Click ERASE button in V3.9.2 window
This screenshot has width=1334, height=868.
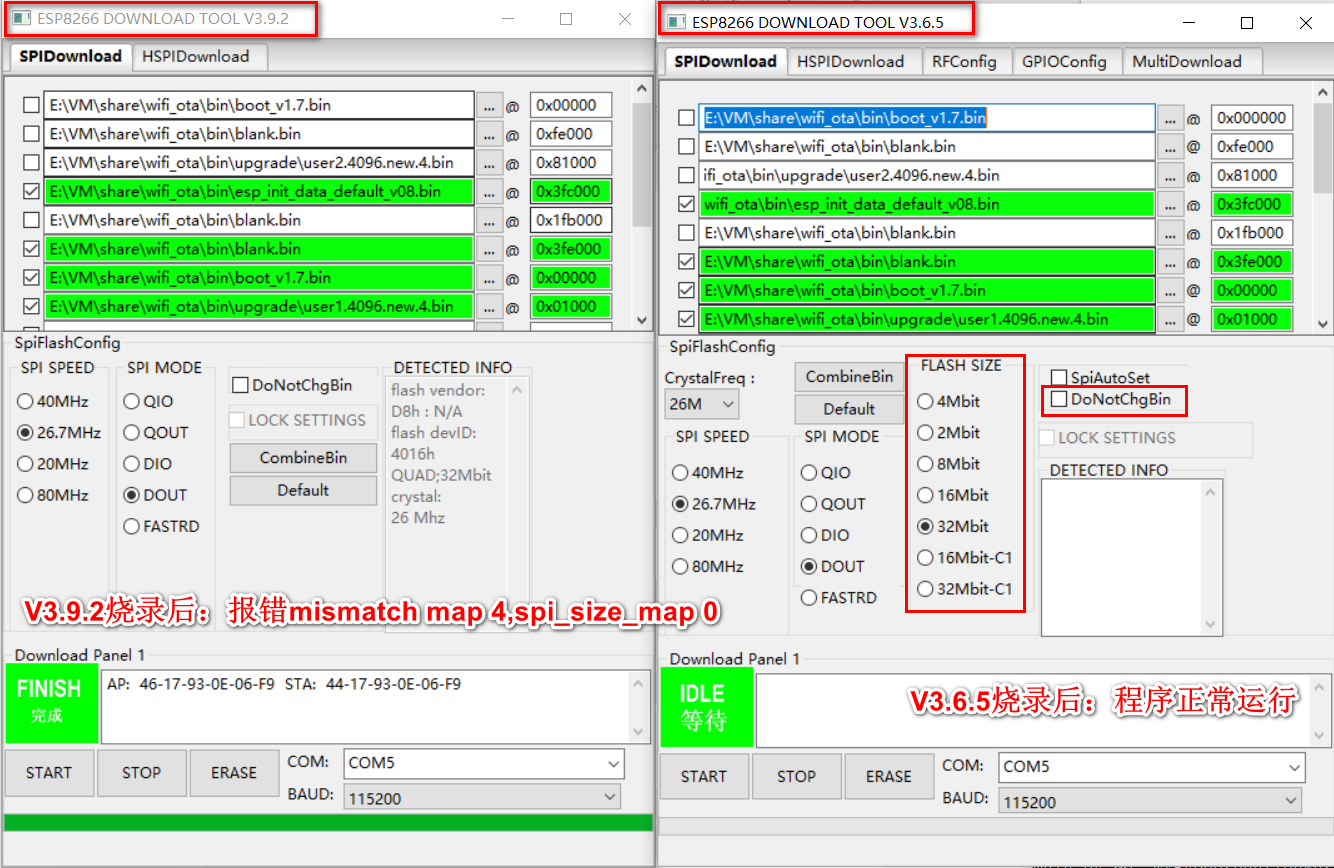coord(234,773)
